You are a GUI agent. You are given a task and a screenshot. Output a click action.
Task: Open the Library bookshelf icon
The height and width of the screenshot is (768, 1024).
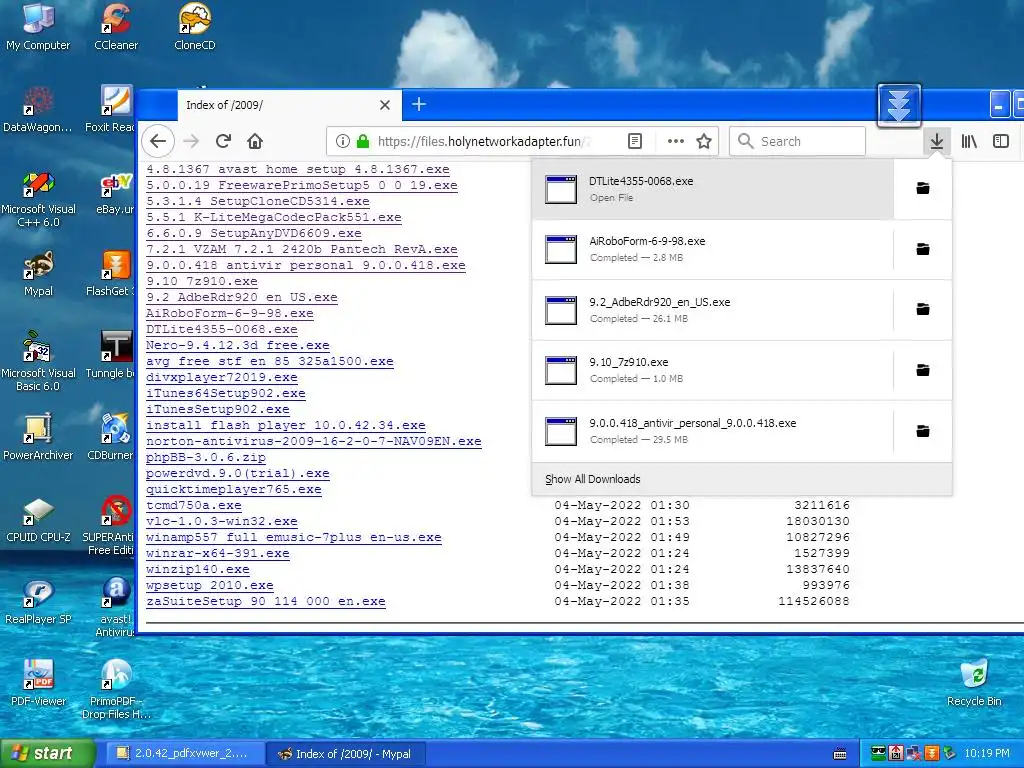969,141
